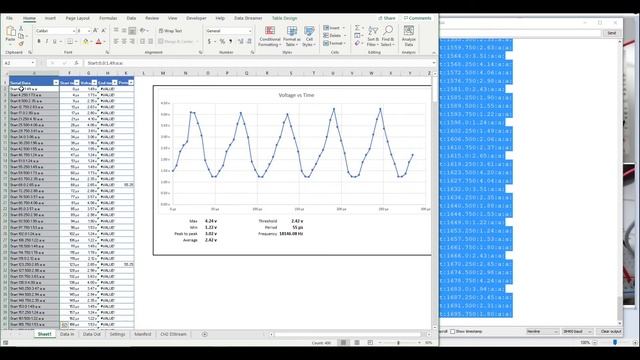Toggle the Bottom Align button
640x360 pixels.
click(x=132, y=31)
